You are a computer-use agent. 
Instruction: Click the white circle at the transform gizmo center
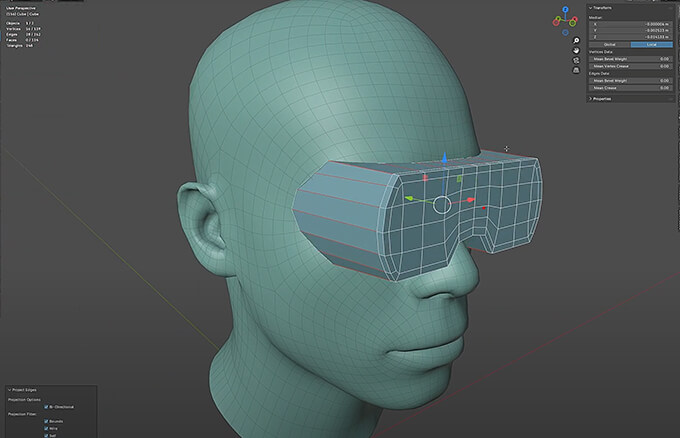click(442, 205)
